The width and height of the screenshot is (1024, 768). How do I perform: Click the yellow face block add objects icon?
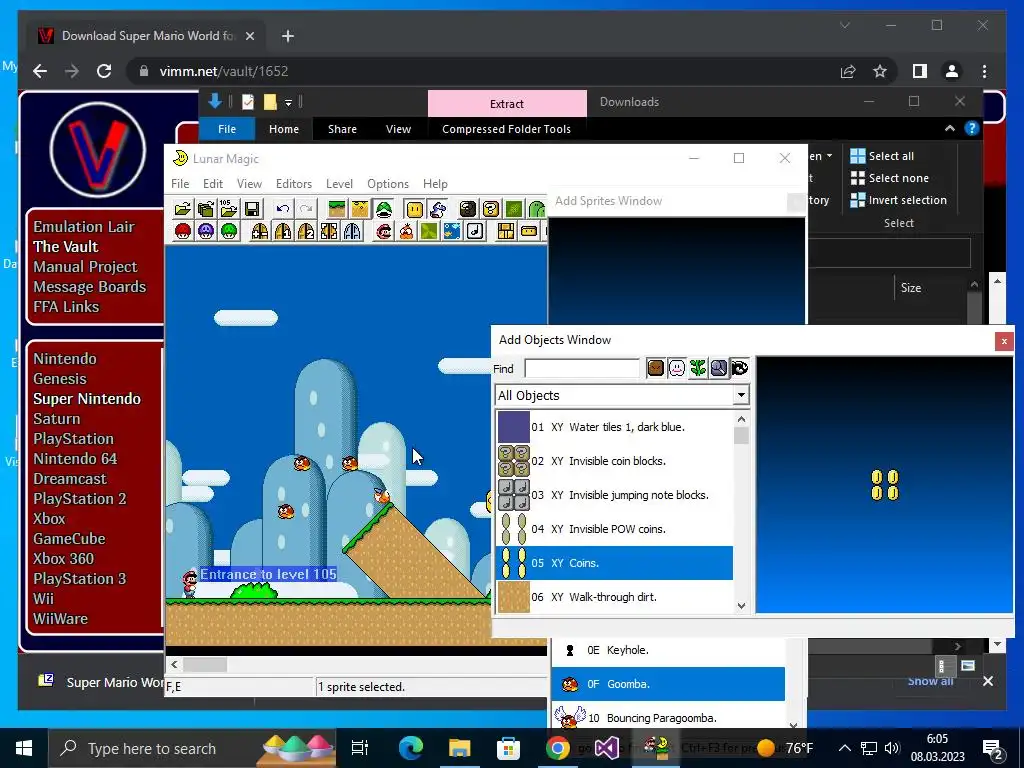pos(414,209)
